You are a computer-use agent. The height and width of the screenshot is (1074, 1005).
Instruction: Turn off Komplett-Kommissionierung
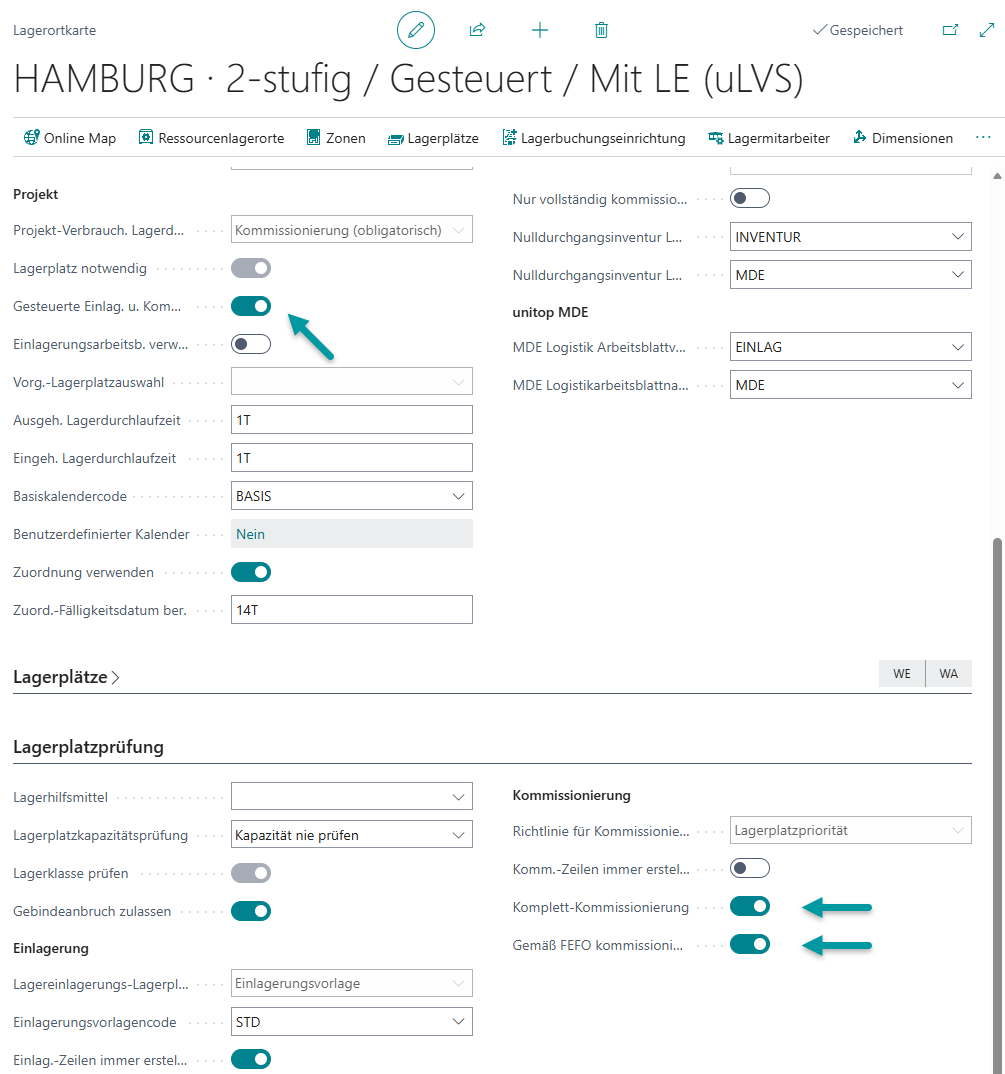coord(750,906)
